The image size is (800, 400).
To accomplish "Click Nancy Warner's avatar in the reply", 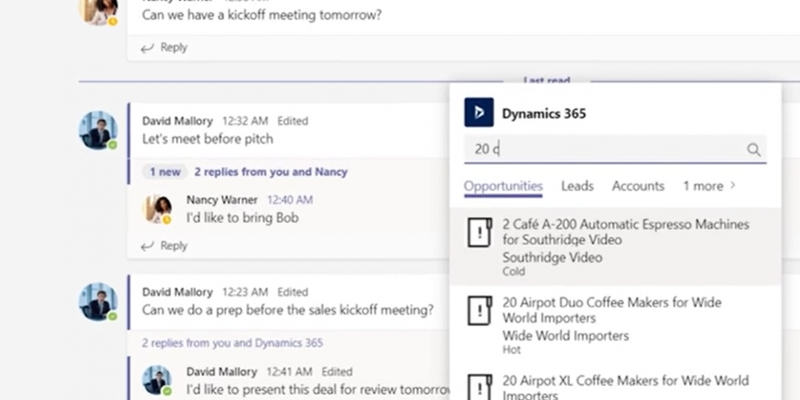I will coord(158,209).
